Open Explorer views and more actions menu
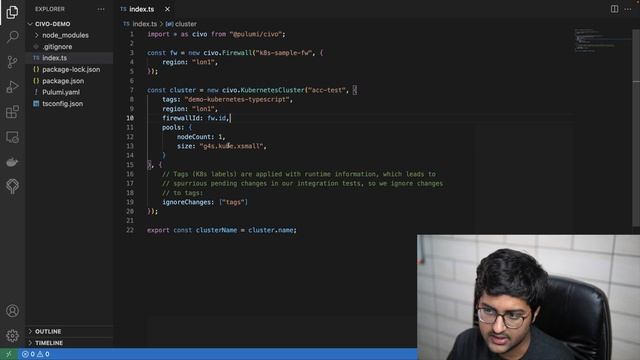Image resolution: width=640 pixels, height=360 pixels. tap(101, 9)
